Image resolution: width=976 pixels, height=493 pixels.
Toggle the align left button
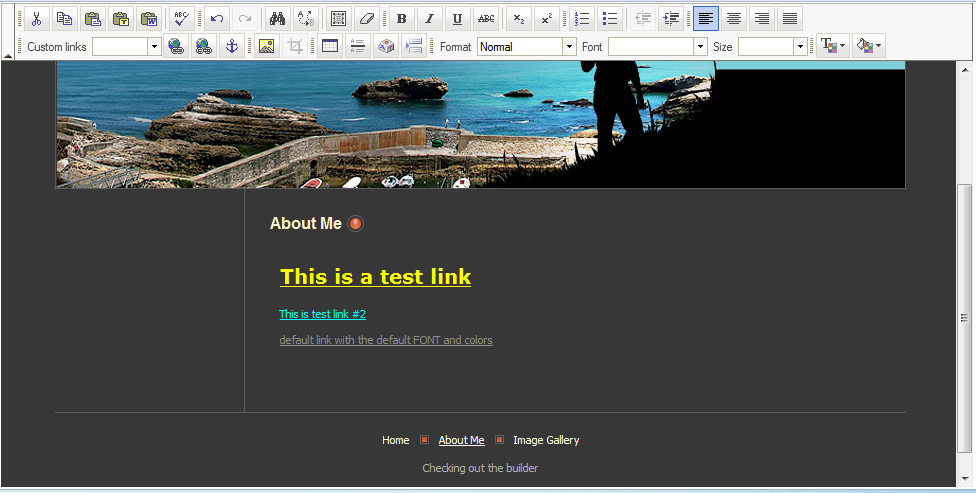coord(706,18)
